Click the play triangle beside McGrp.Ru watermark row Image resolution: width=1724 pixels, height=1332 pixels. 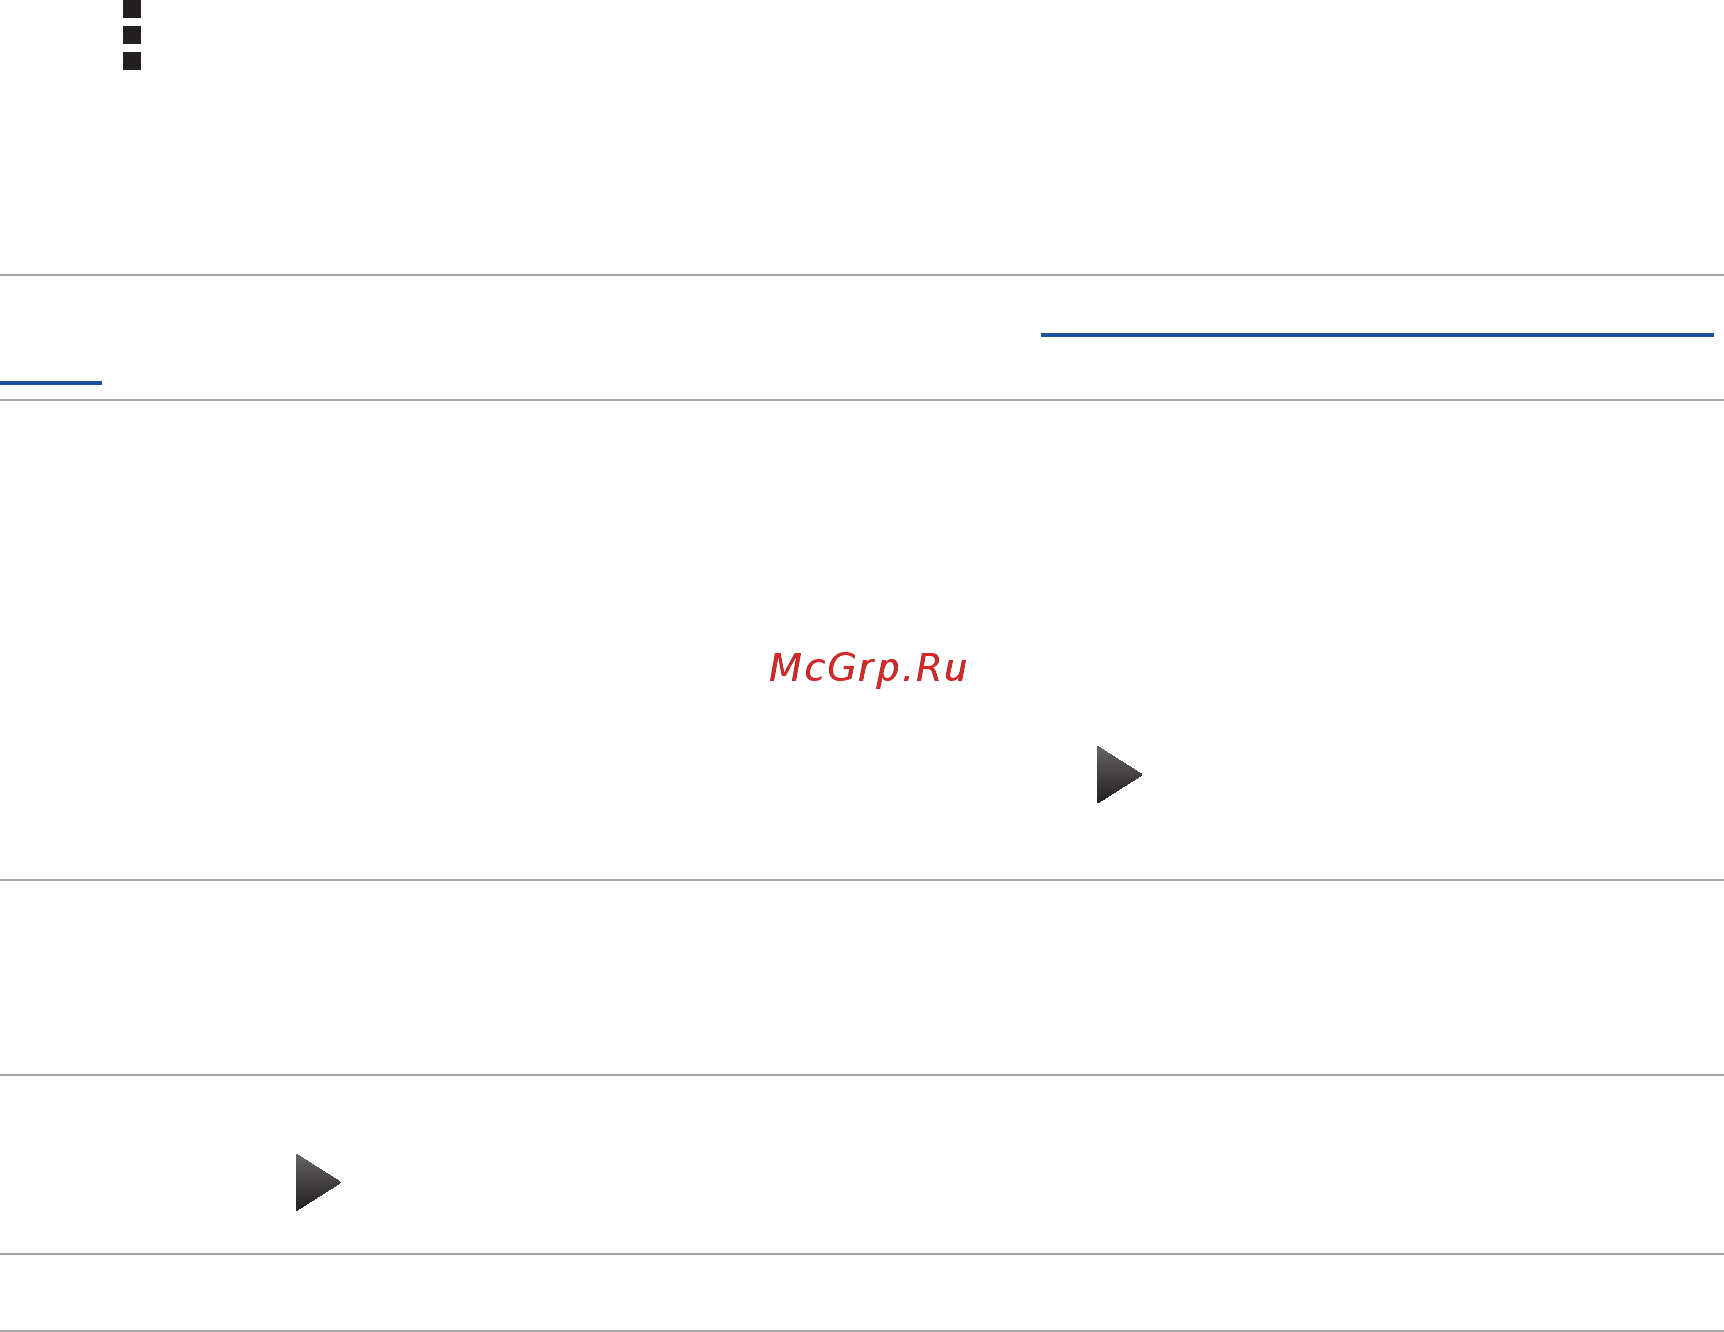[x=1119, y=774]
